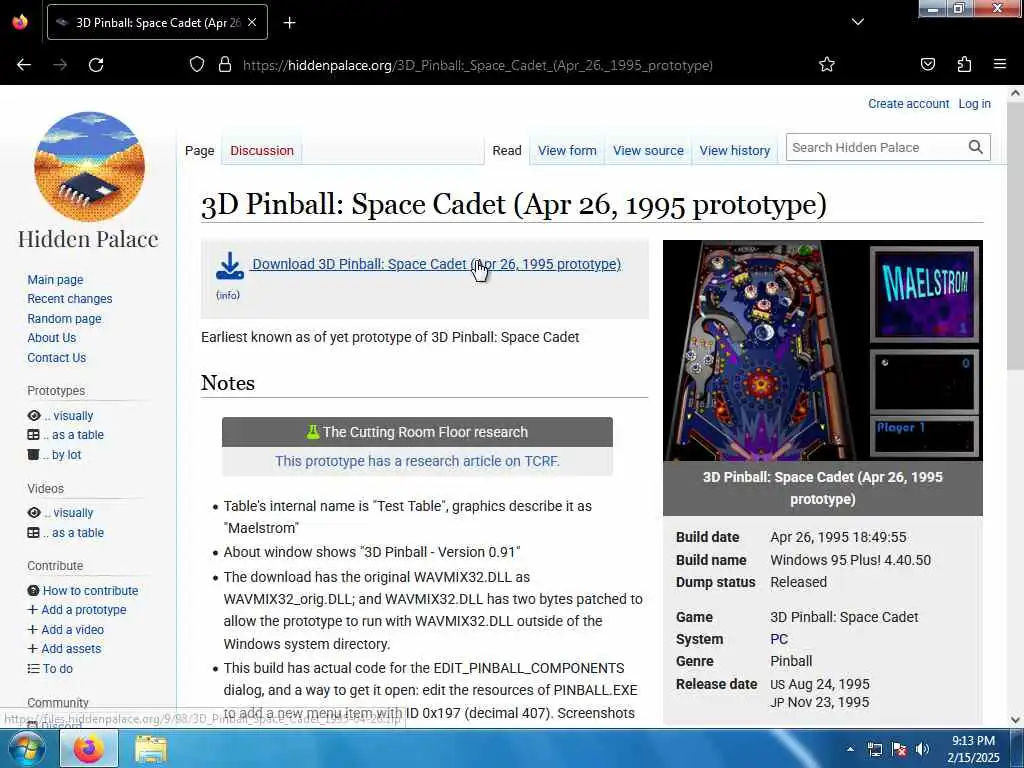
Task: Click the Firefox back arrow
Action: [24, 65]
